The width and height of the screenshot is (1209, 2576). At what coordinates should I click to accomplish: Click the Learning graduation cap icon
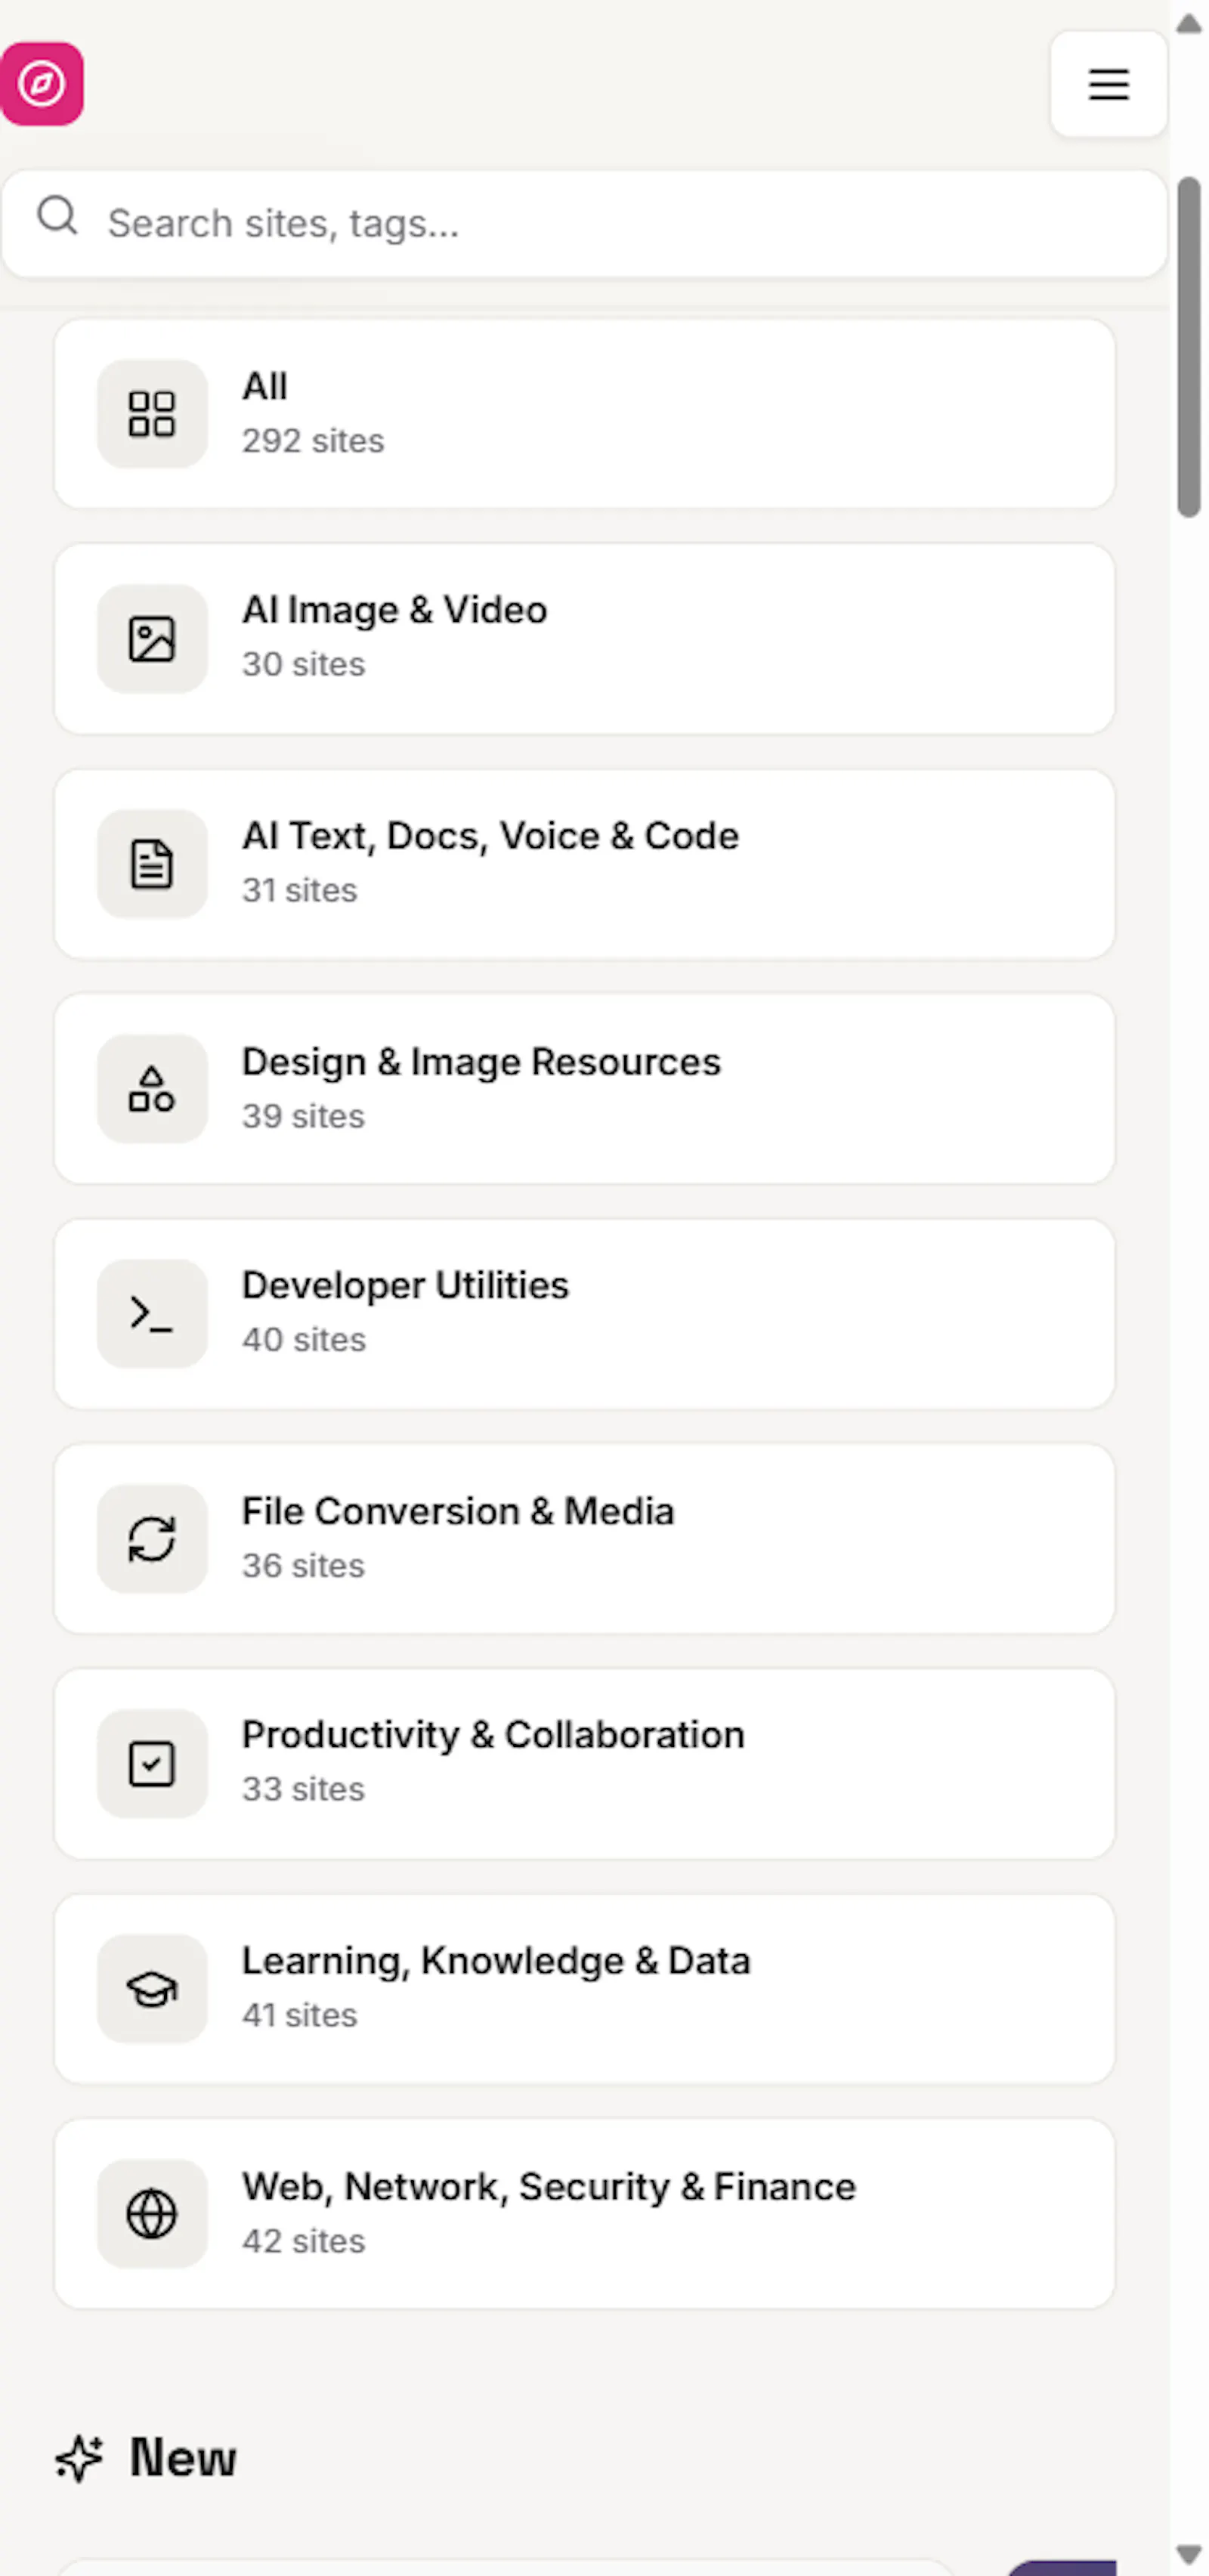152,1989
